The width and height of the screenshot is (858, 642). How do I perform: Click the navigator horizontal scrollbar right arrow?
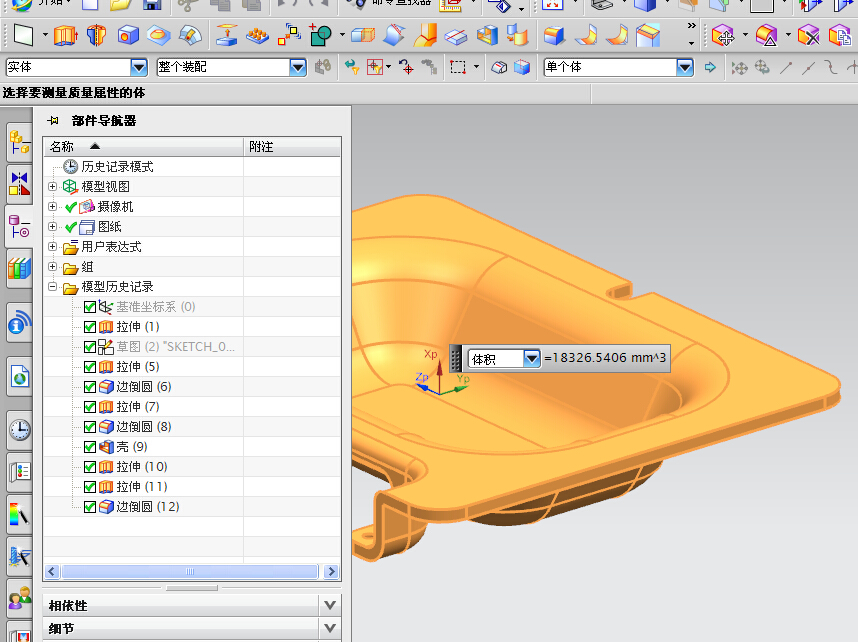click(x=330, y=571)
